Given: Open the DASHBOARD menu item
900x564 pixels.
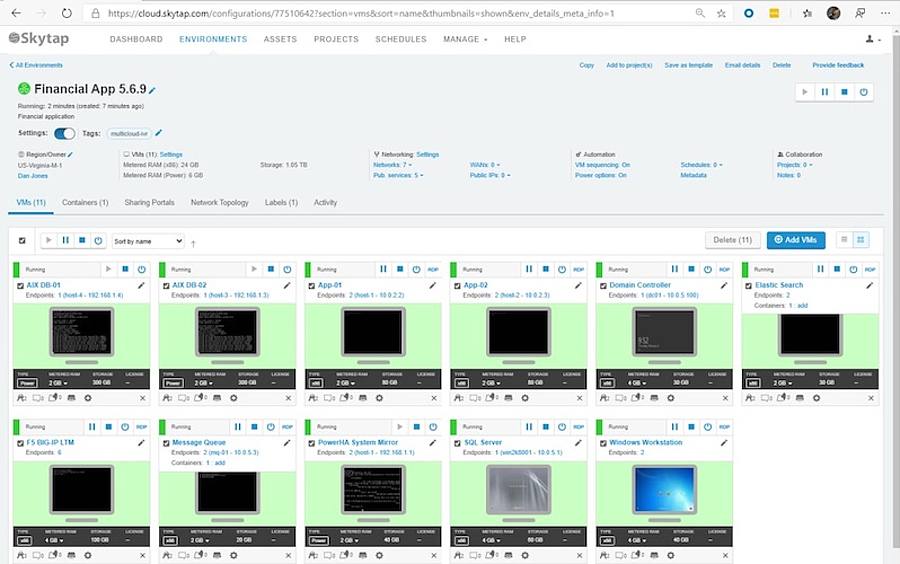Looking at the screenshot, I should click(136, 39).
